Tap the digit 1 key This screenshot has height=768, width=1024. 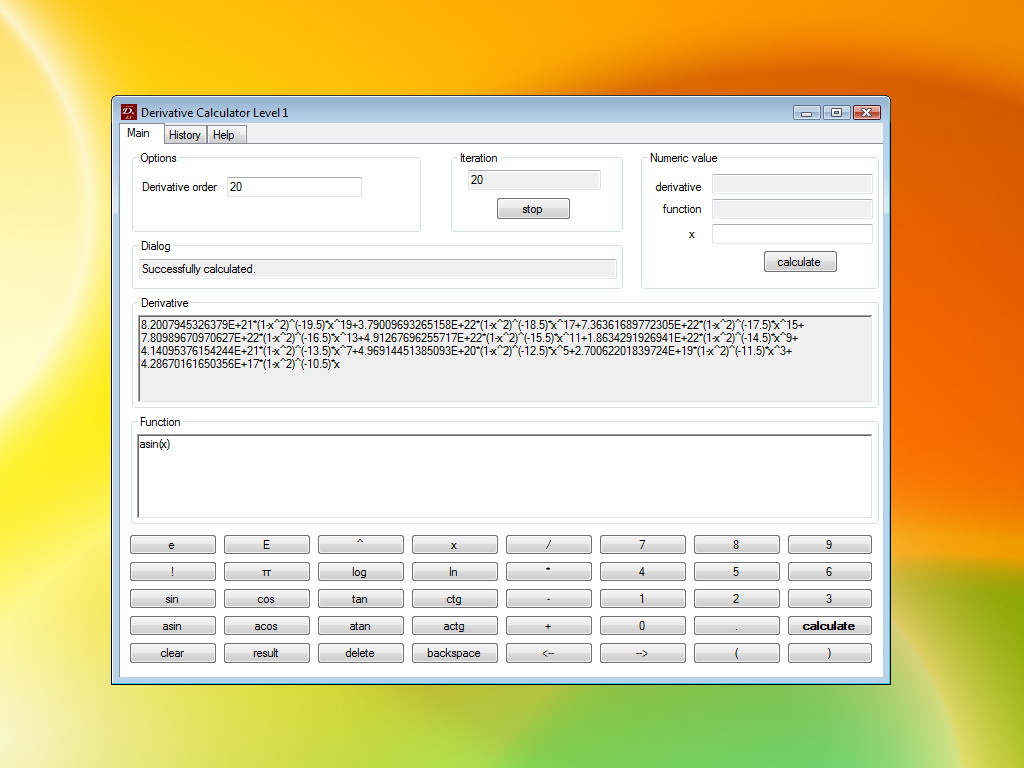643,599
